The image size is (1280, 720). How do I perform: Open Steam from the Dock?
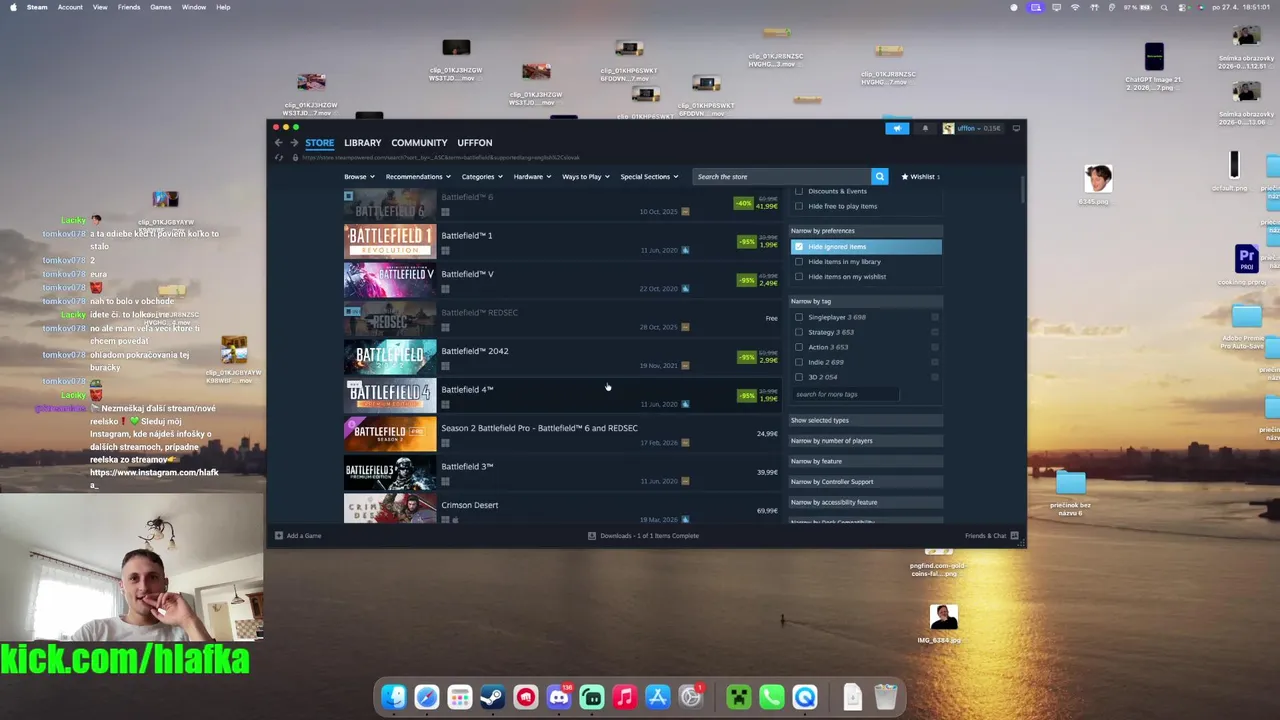pyautogui.click(x=492, y=697)
